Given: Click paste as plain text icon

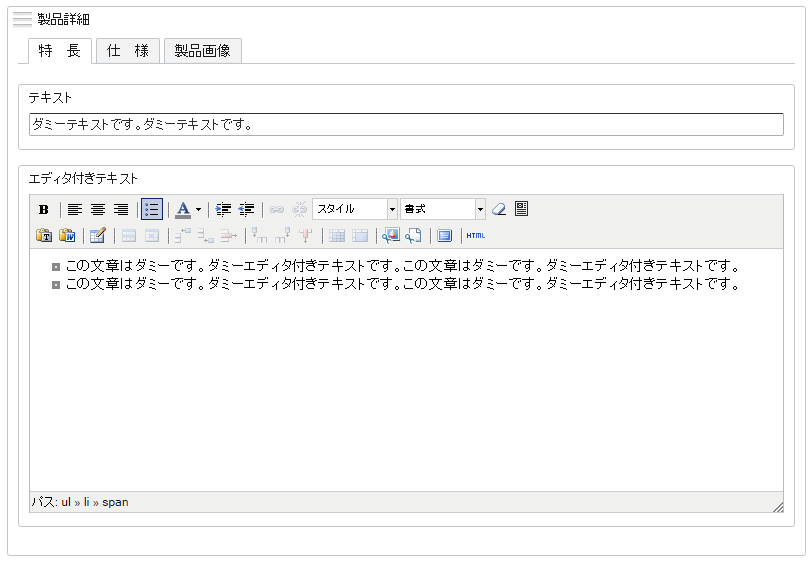Looking at the screenshot, I should click(44, 236).
